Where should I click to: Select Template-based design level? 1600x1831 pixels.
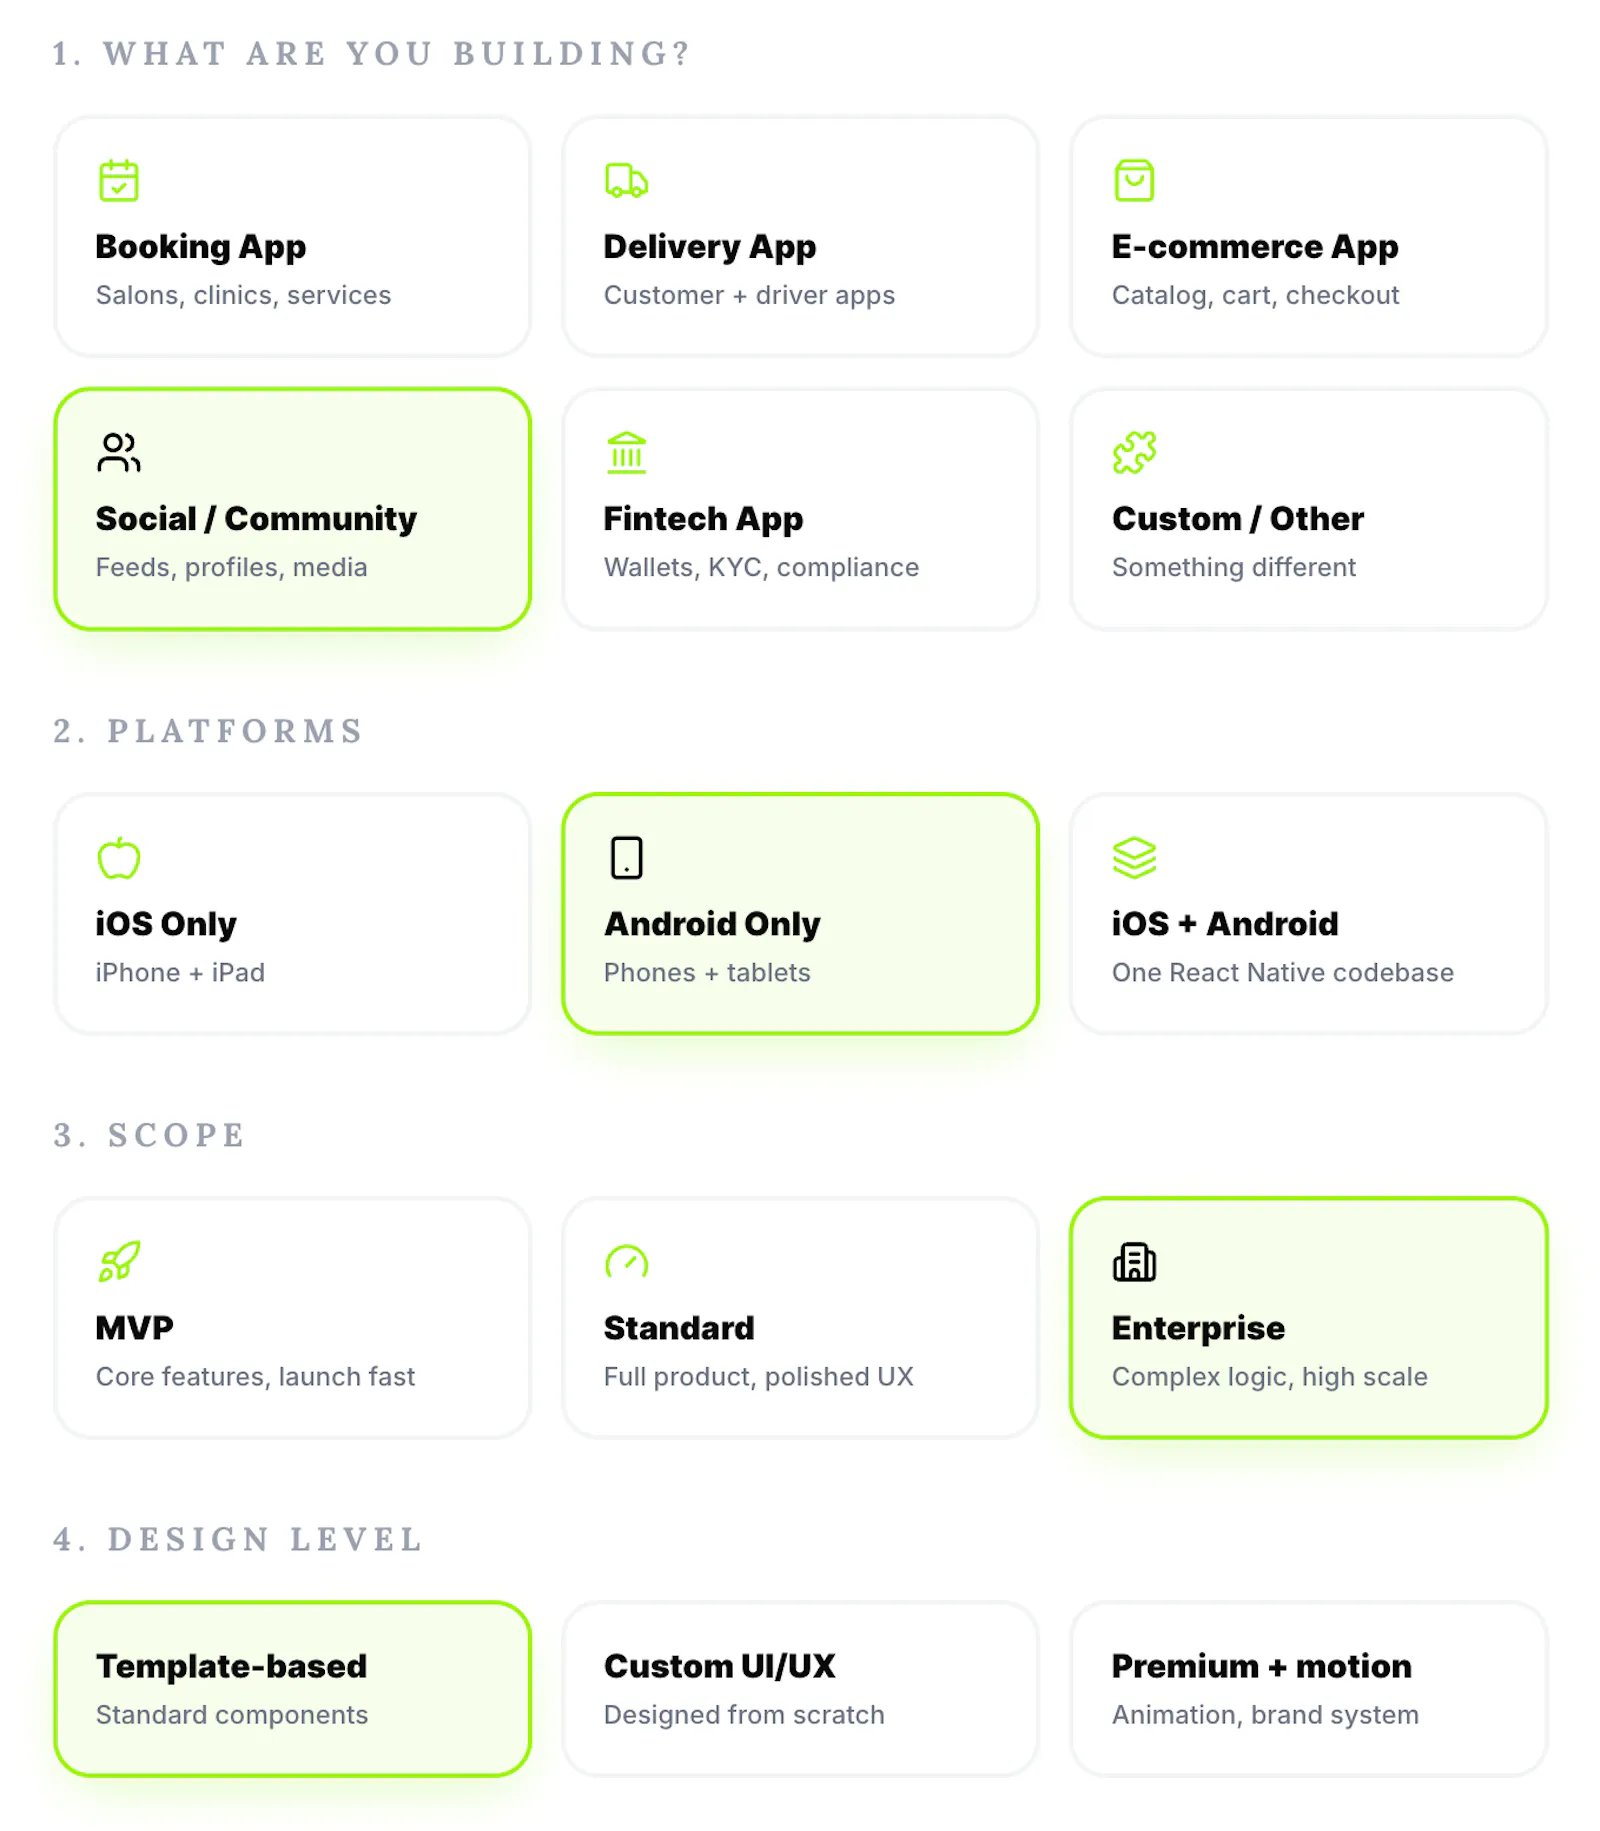point(292,1688)
